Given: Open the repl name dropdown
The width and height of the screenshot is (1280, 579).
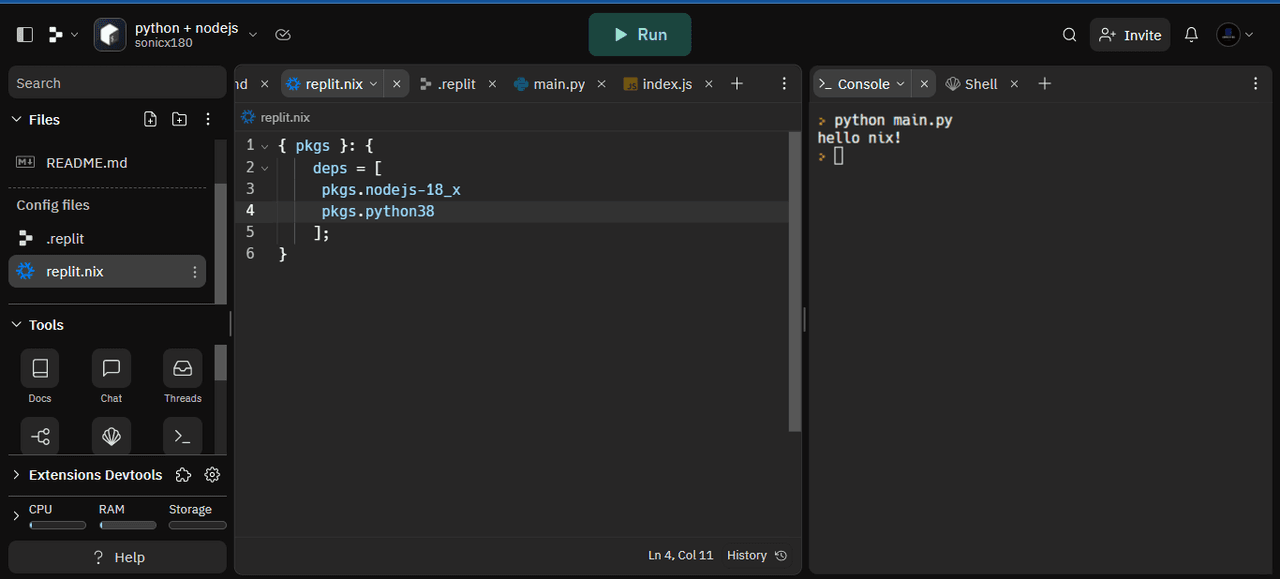Looking at the screenshot, I should (x=253, y=35).
